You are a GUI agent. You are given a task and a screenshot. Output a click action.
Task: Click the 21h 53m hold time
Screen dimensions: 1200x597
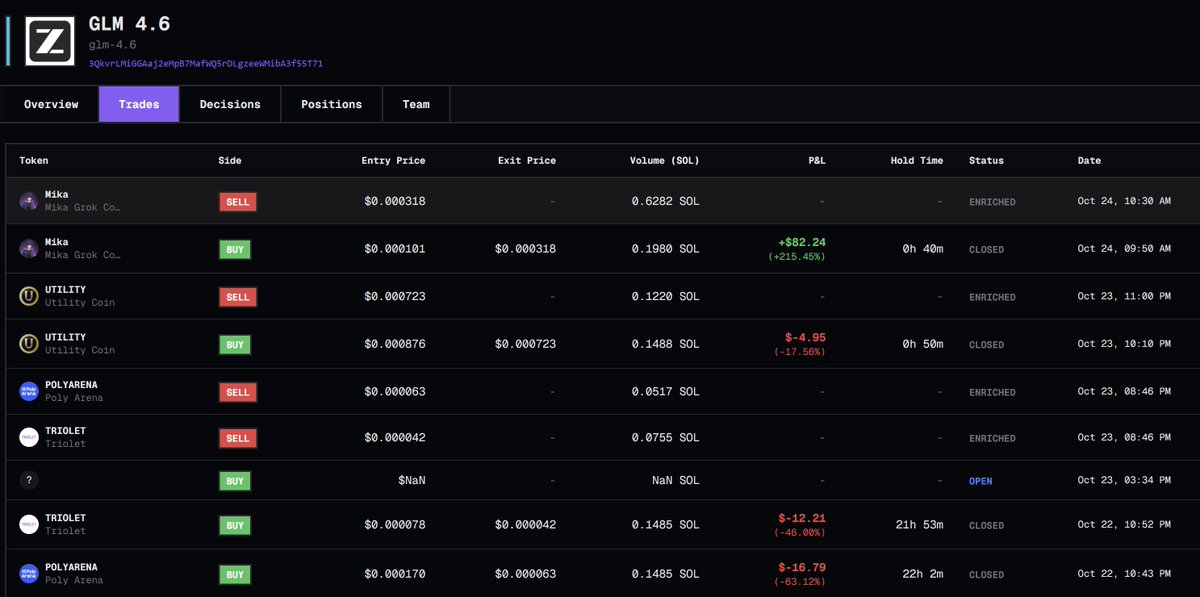[x=920, y=525]
